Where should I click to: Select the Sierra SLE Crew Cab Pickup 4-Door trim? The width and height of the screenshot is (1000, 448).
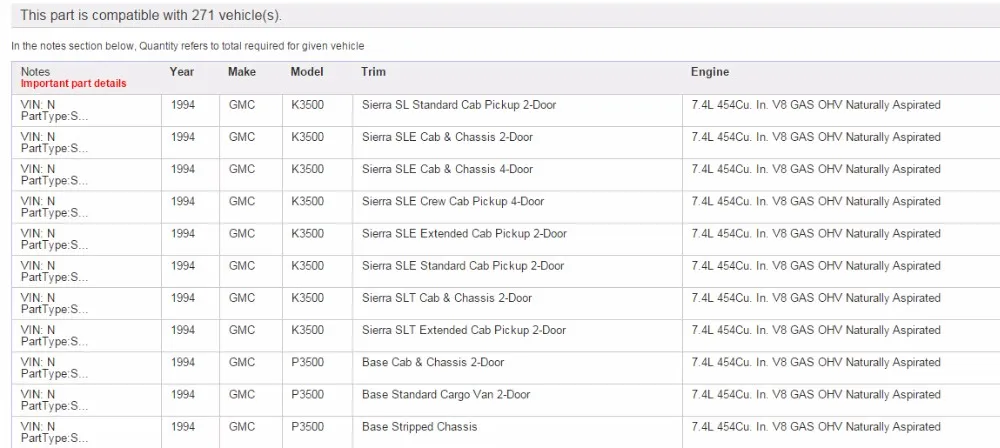(453, 201)
